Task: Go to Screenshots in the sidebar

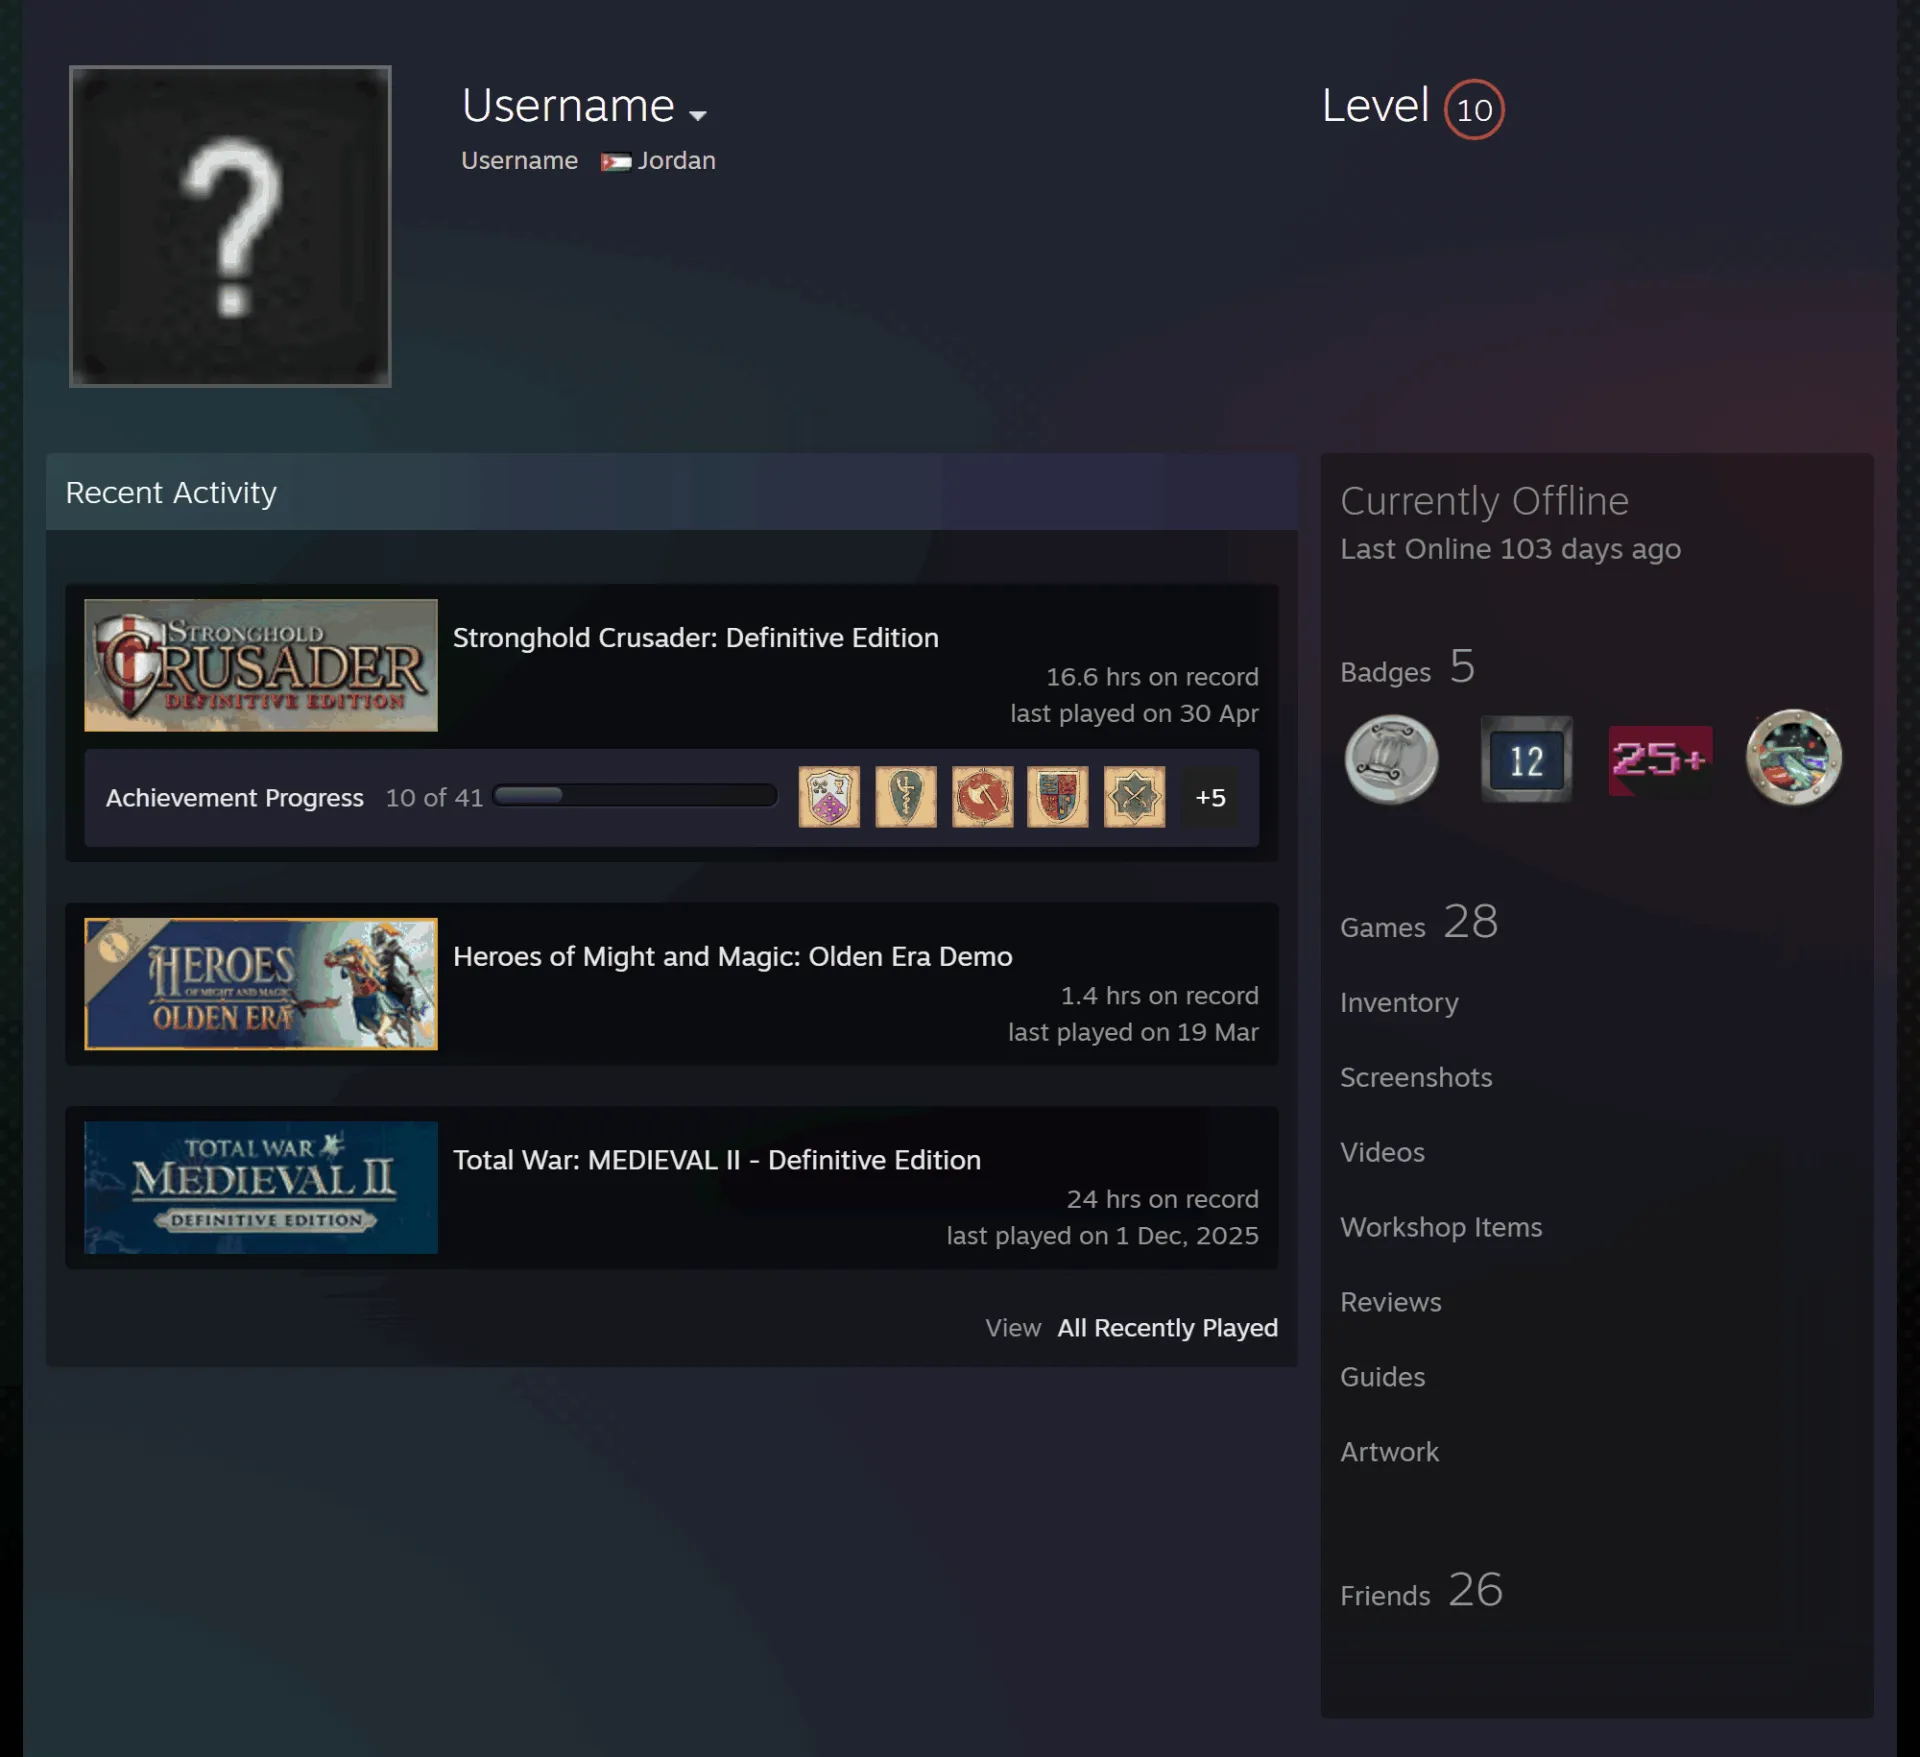Action: pyautogui.click(x=1416, y=1078)
